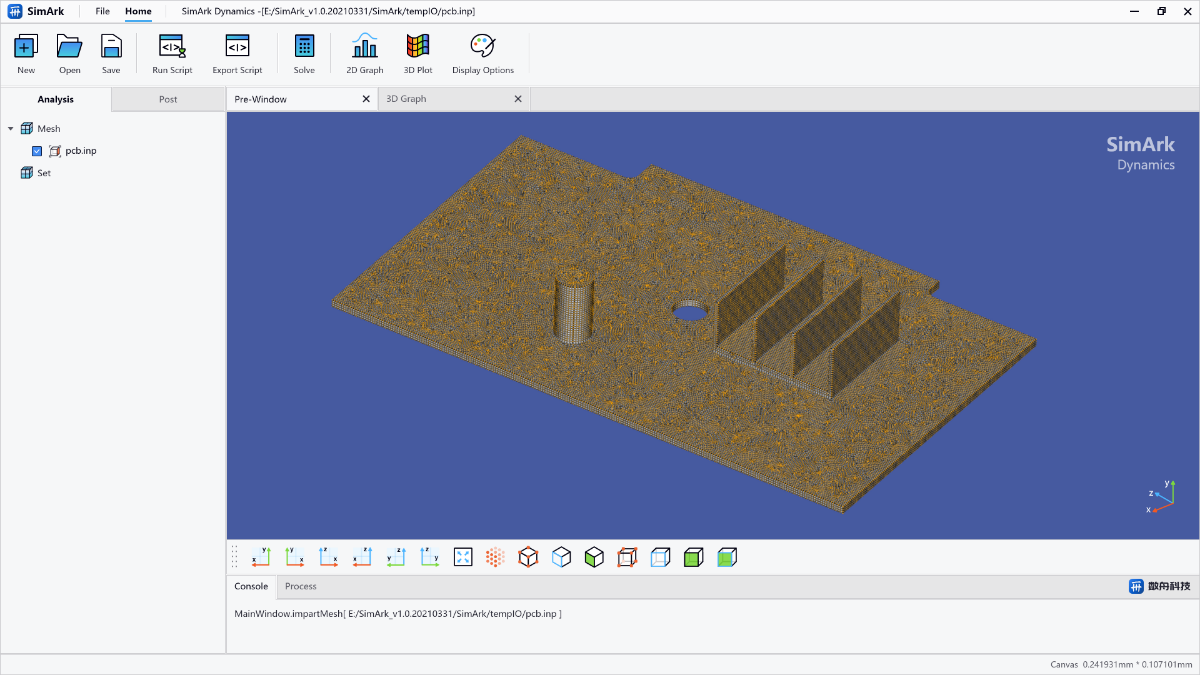Select the transparent wireframe cube with blue edges
This screenshot has height=675, width=1200.
tap(660, 557)
